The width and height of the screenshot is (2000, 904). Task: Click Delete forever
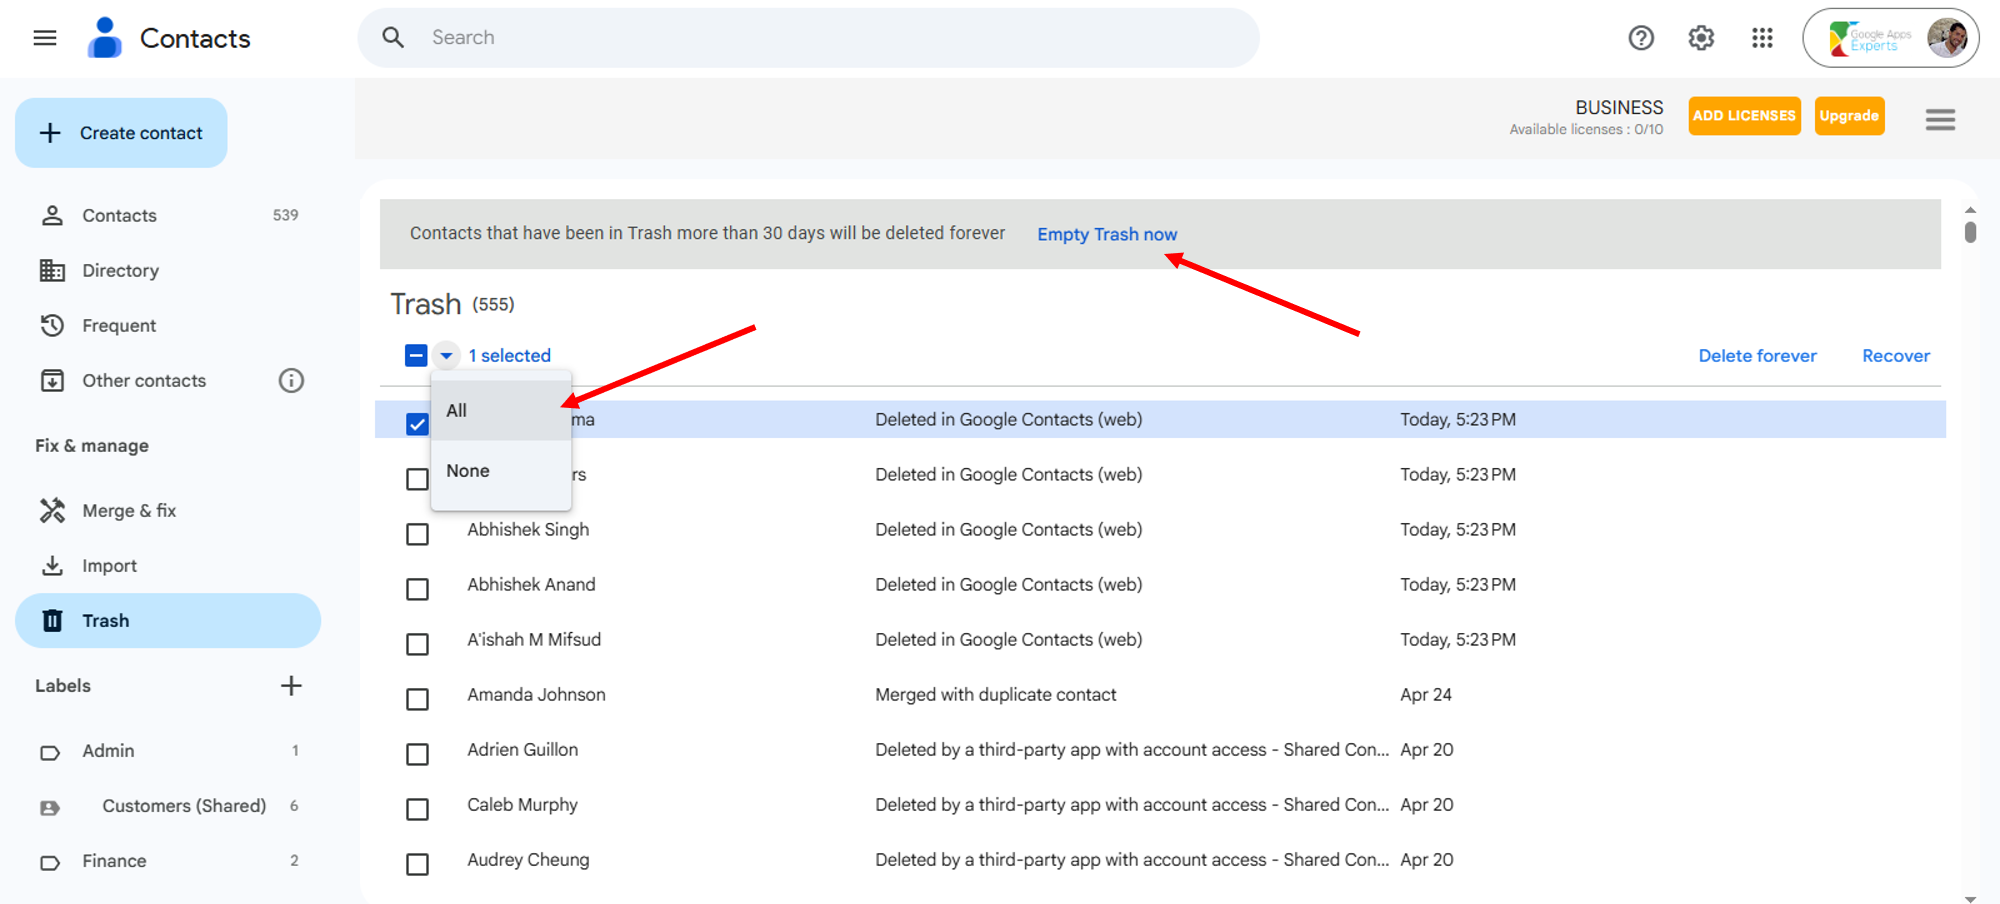(1757, 356)
